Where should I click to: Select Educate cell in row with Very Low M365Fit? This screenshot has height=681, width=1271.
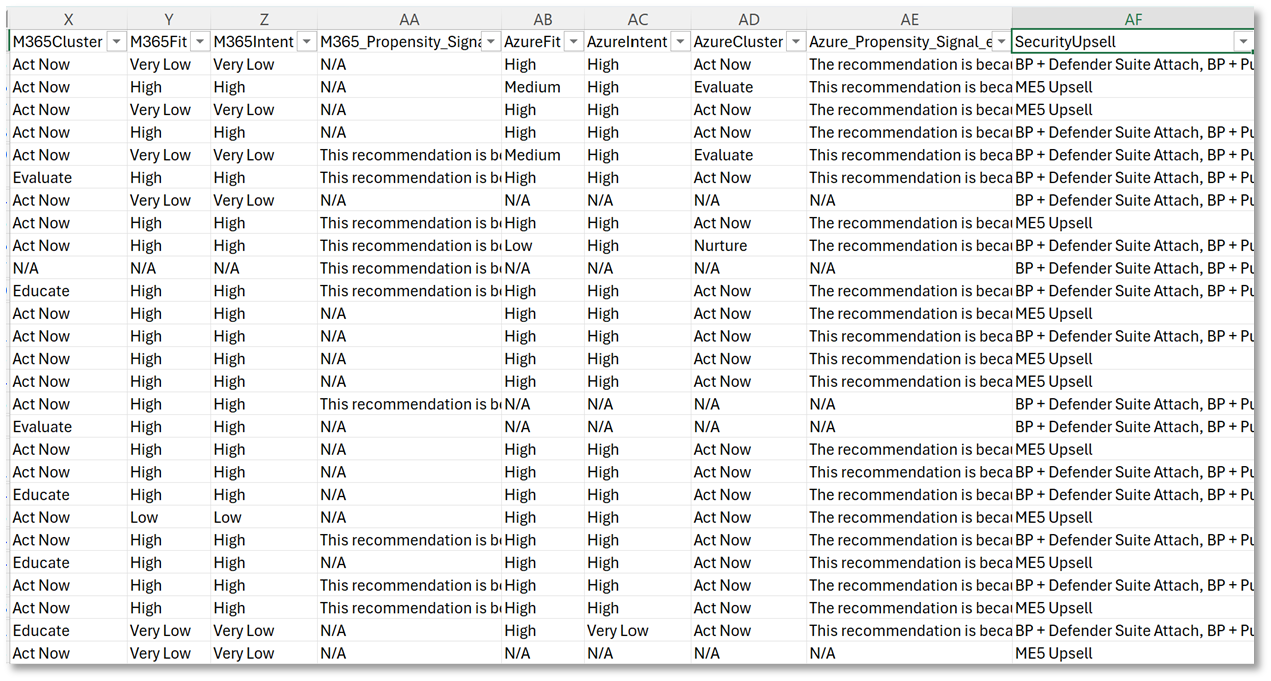[68, 630]
